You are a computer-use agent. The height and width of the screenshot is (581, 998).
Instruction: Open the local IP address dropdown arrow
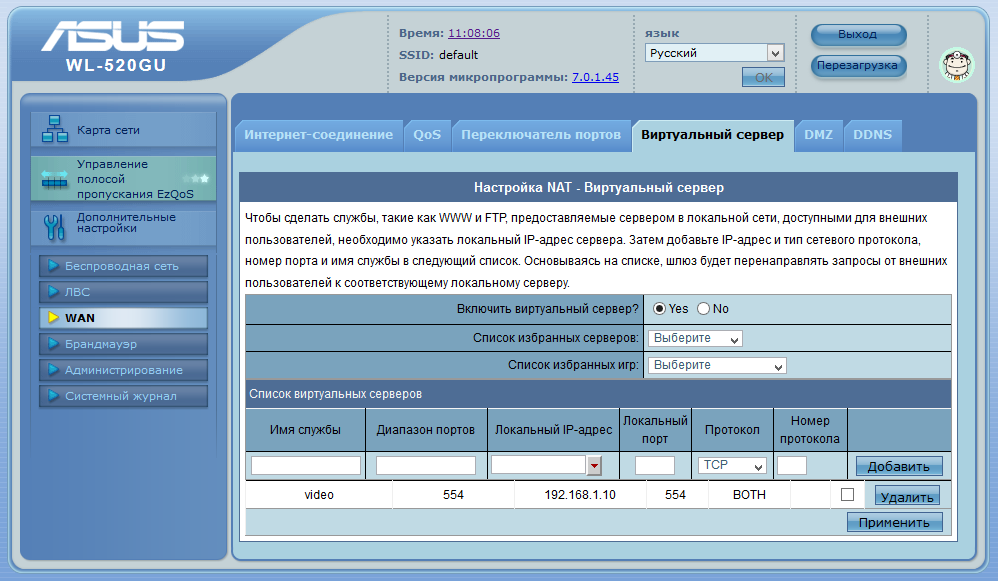594,465
